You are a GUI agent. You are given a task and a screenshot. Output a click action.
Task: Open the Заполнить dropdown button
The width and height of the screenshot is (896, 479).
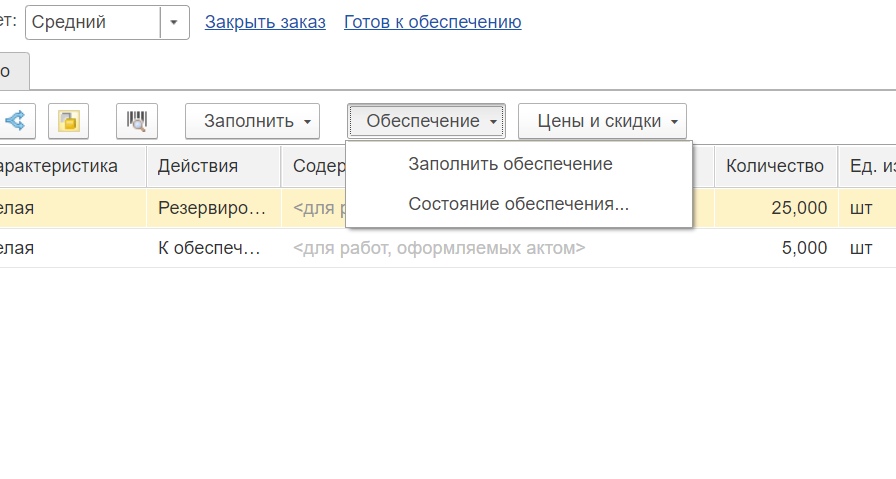point(252,121)
